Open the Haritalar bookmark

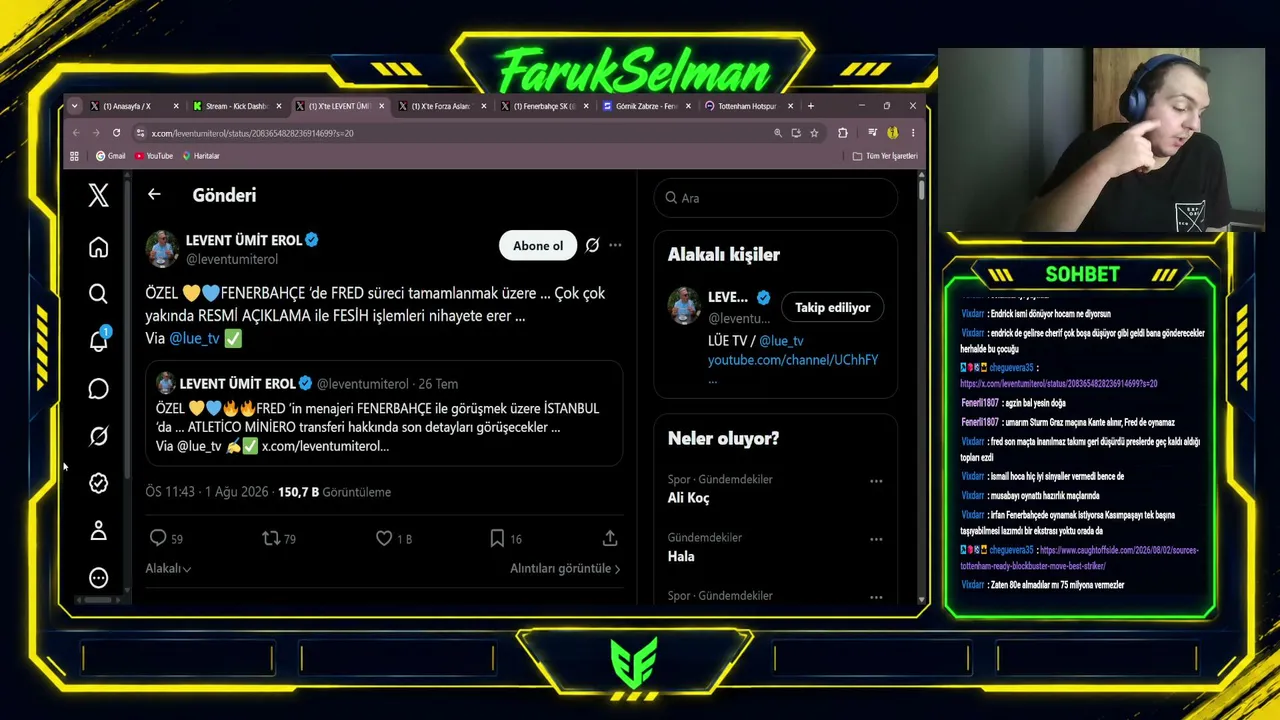click(201, 156)
